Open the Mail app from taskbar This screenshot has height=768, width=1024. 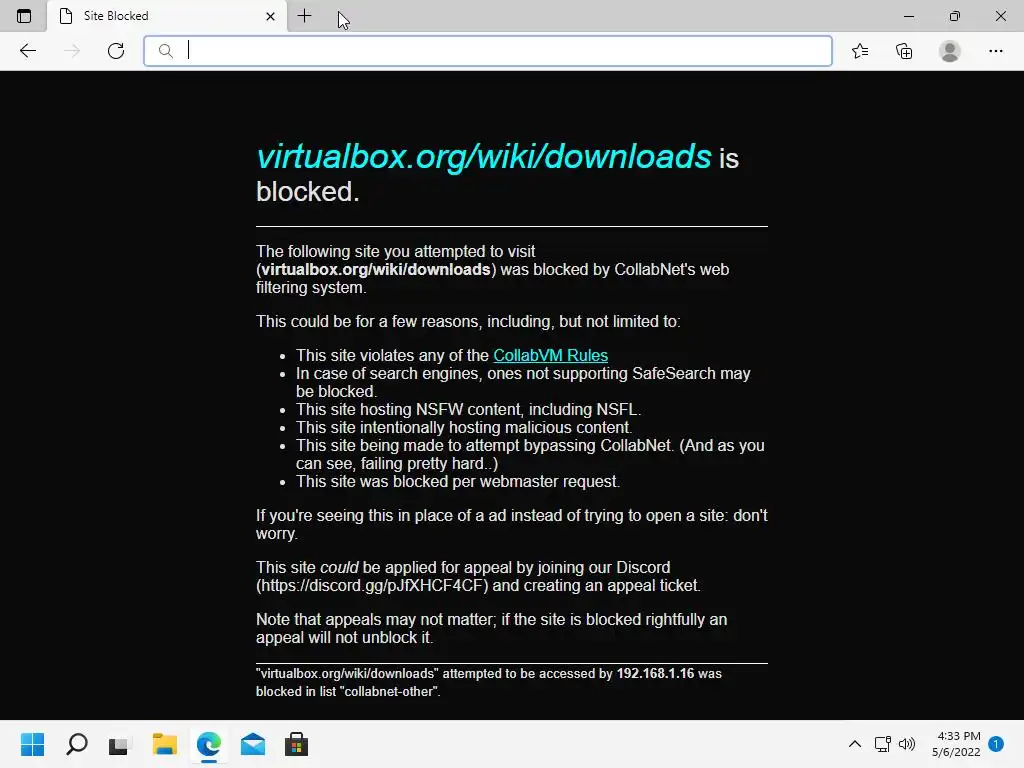[x=253, y=744]
